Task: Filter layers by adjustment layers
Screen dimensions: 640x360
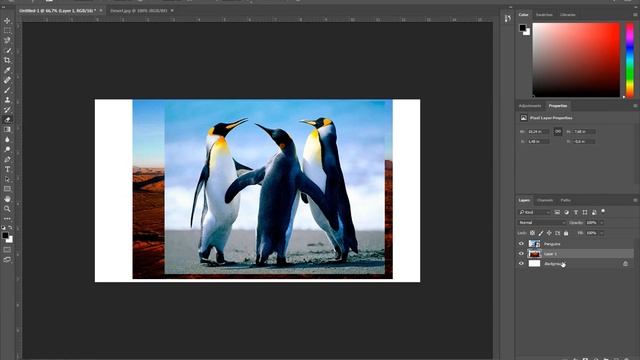Action: click(x=567, y=212)
